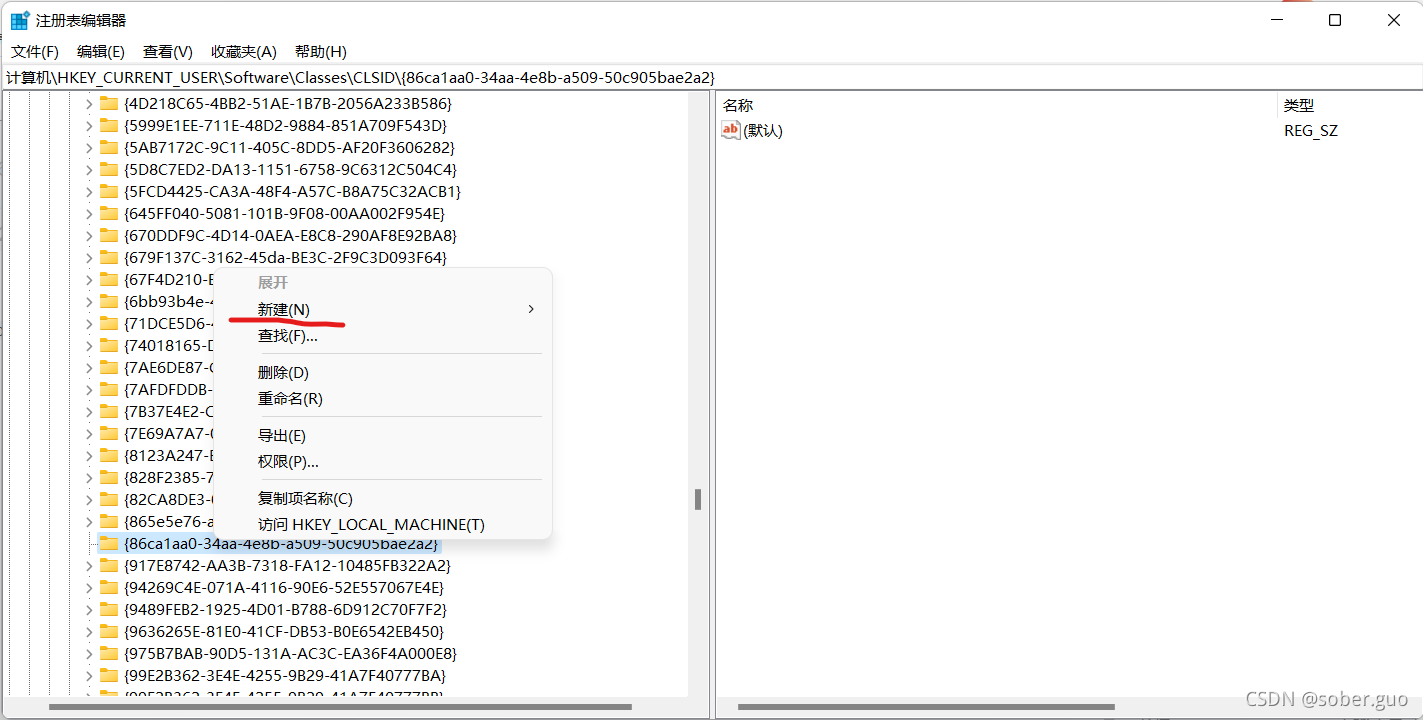Click the tree pane vertical scrollbar thumb

698,499
